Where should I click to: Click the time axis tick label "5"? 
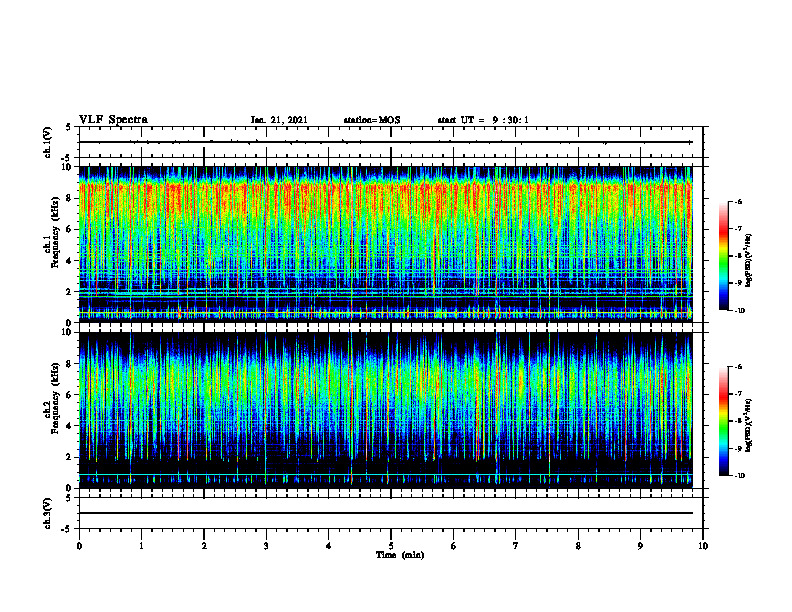pos(391,546)
